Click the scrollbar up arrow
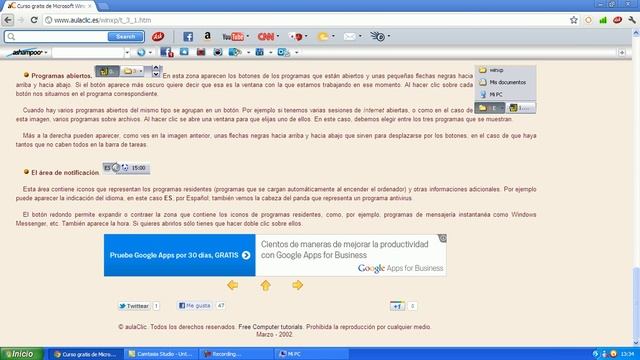 coord(636,33)
